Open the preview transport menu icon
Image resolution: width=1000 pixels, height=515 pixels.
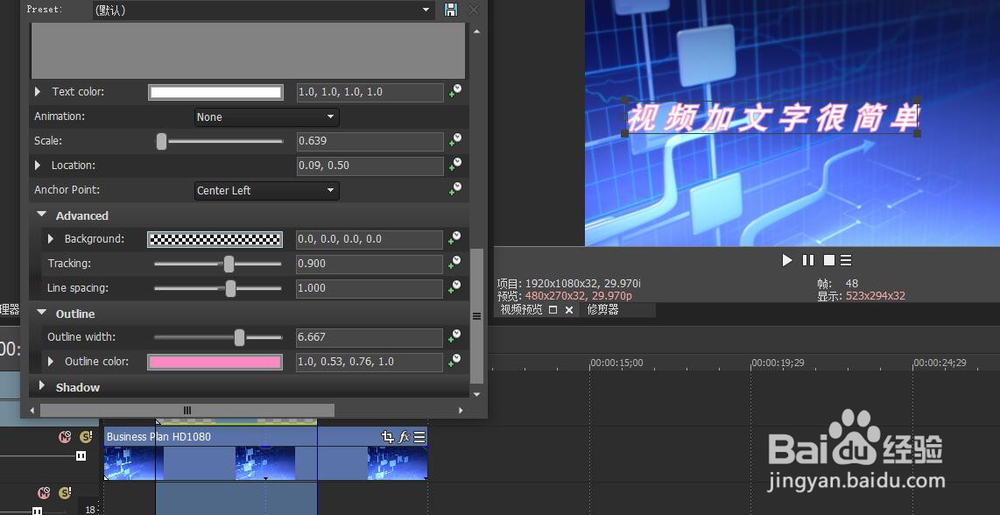pos(846,260)
